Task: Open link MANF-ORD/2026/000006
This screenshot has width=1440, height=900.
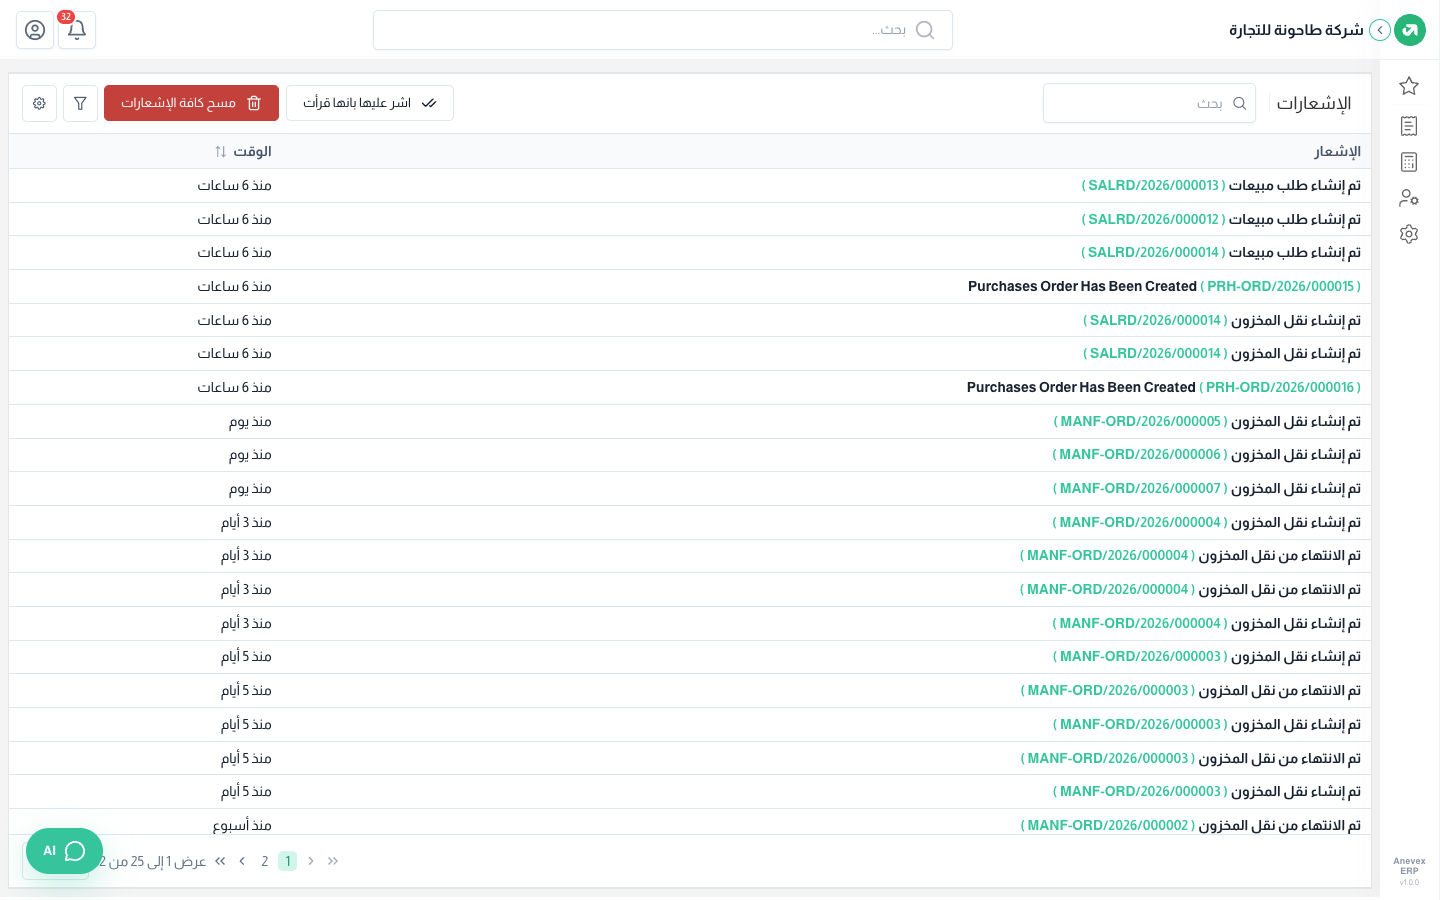Action: pyautogui.click(x=1140, y=455)
